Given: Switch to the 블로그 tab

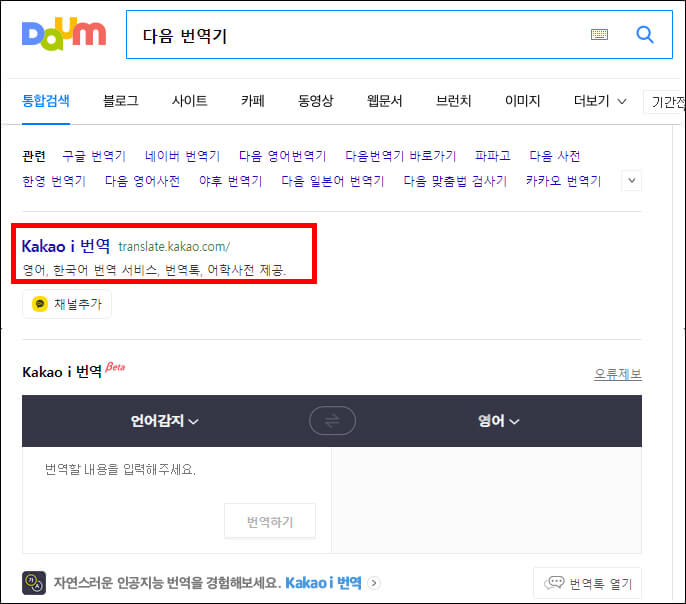Looking at the screenshot, I should coord(120,101).
